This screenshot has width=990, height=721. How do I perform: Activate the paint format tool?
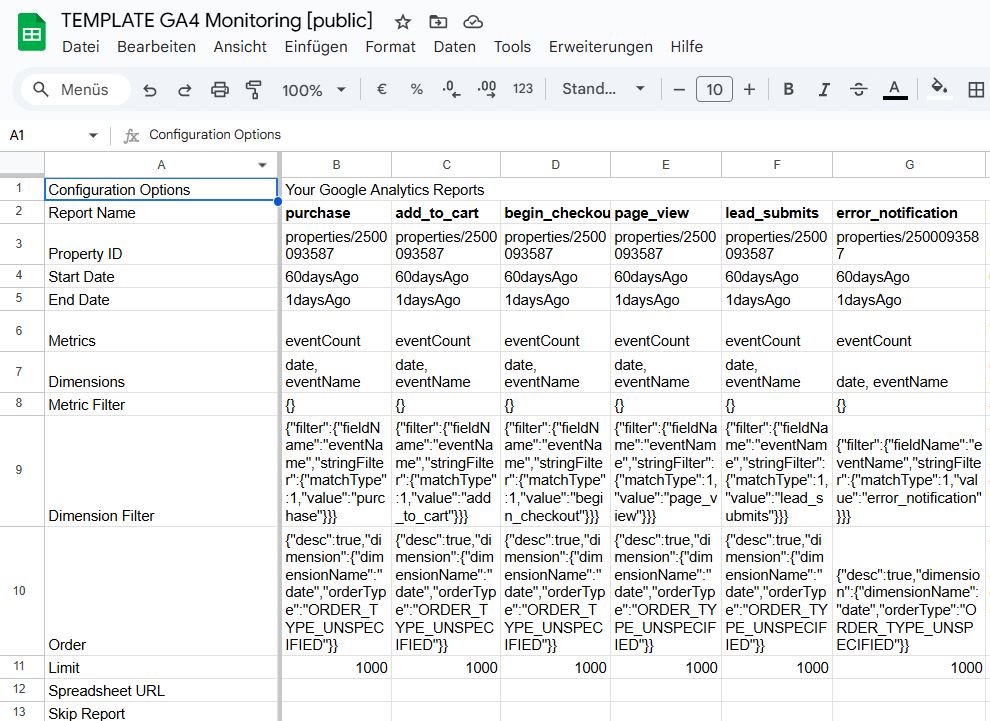tap(253, 89)
